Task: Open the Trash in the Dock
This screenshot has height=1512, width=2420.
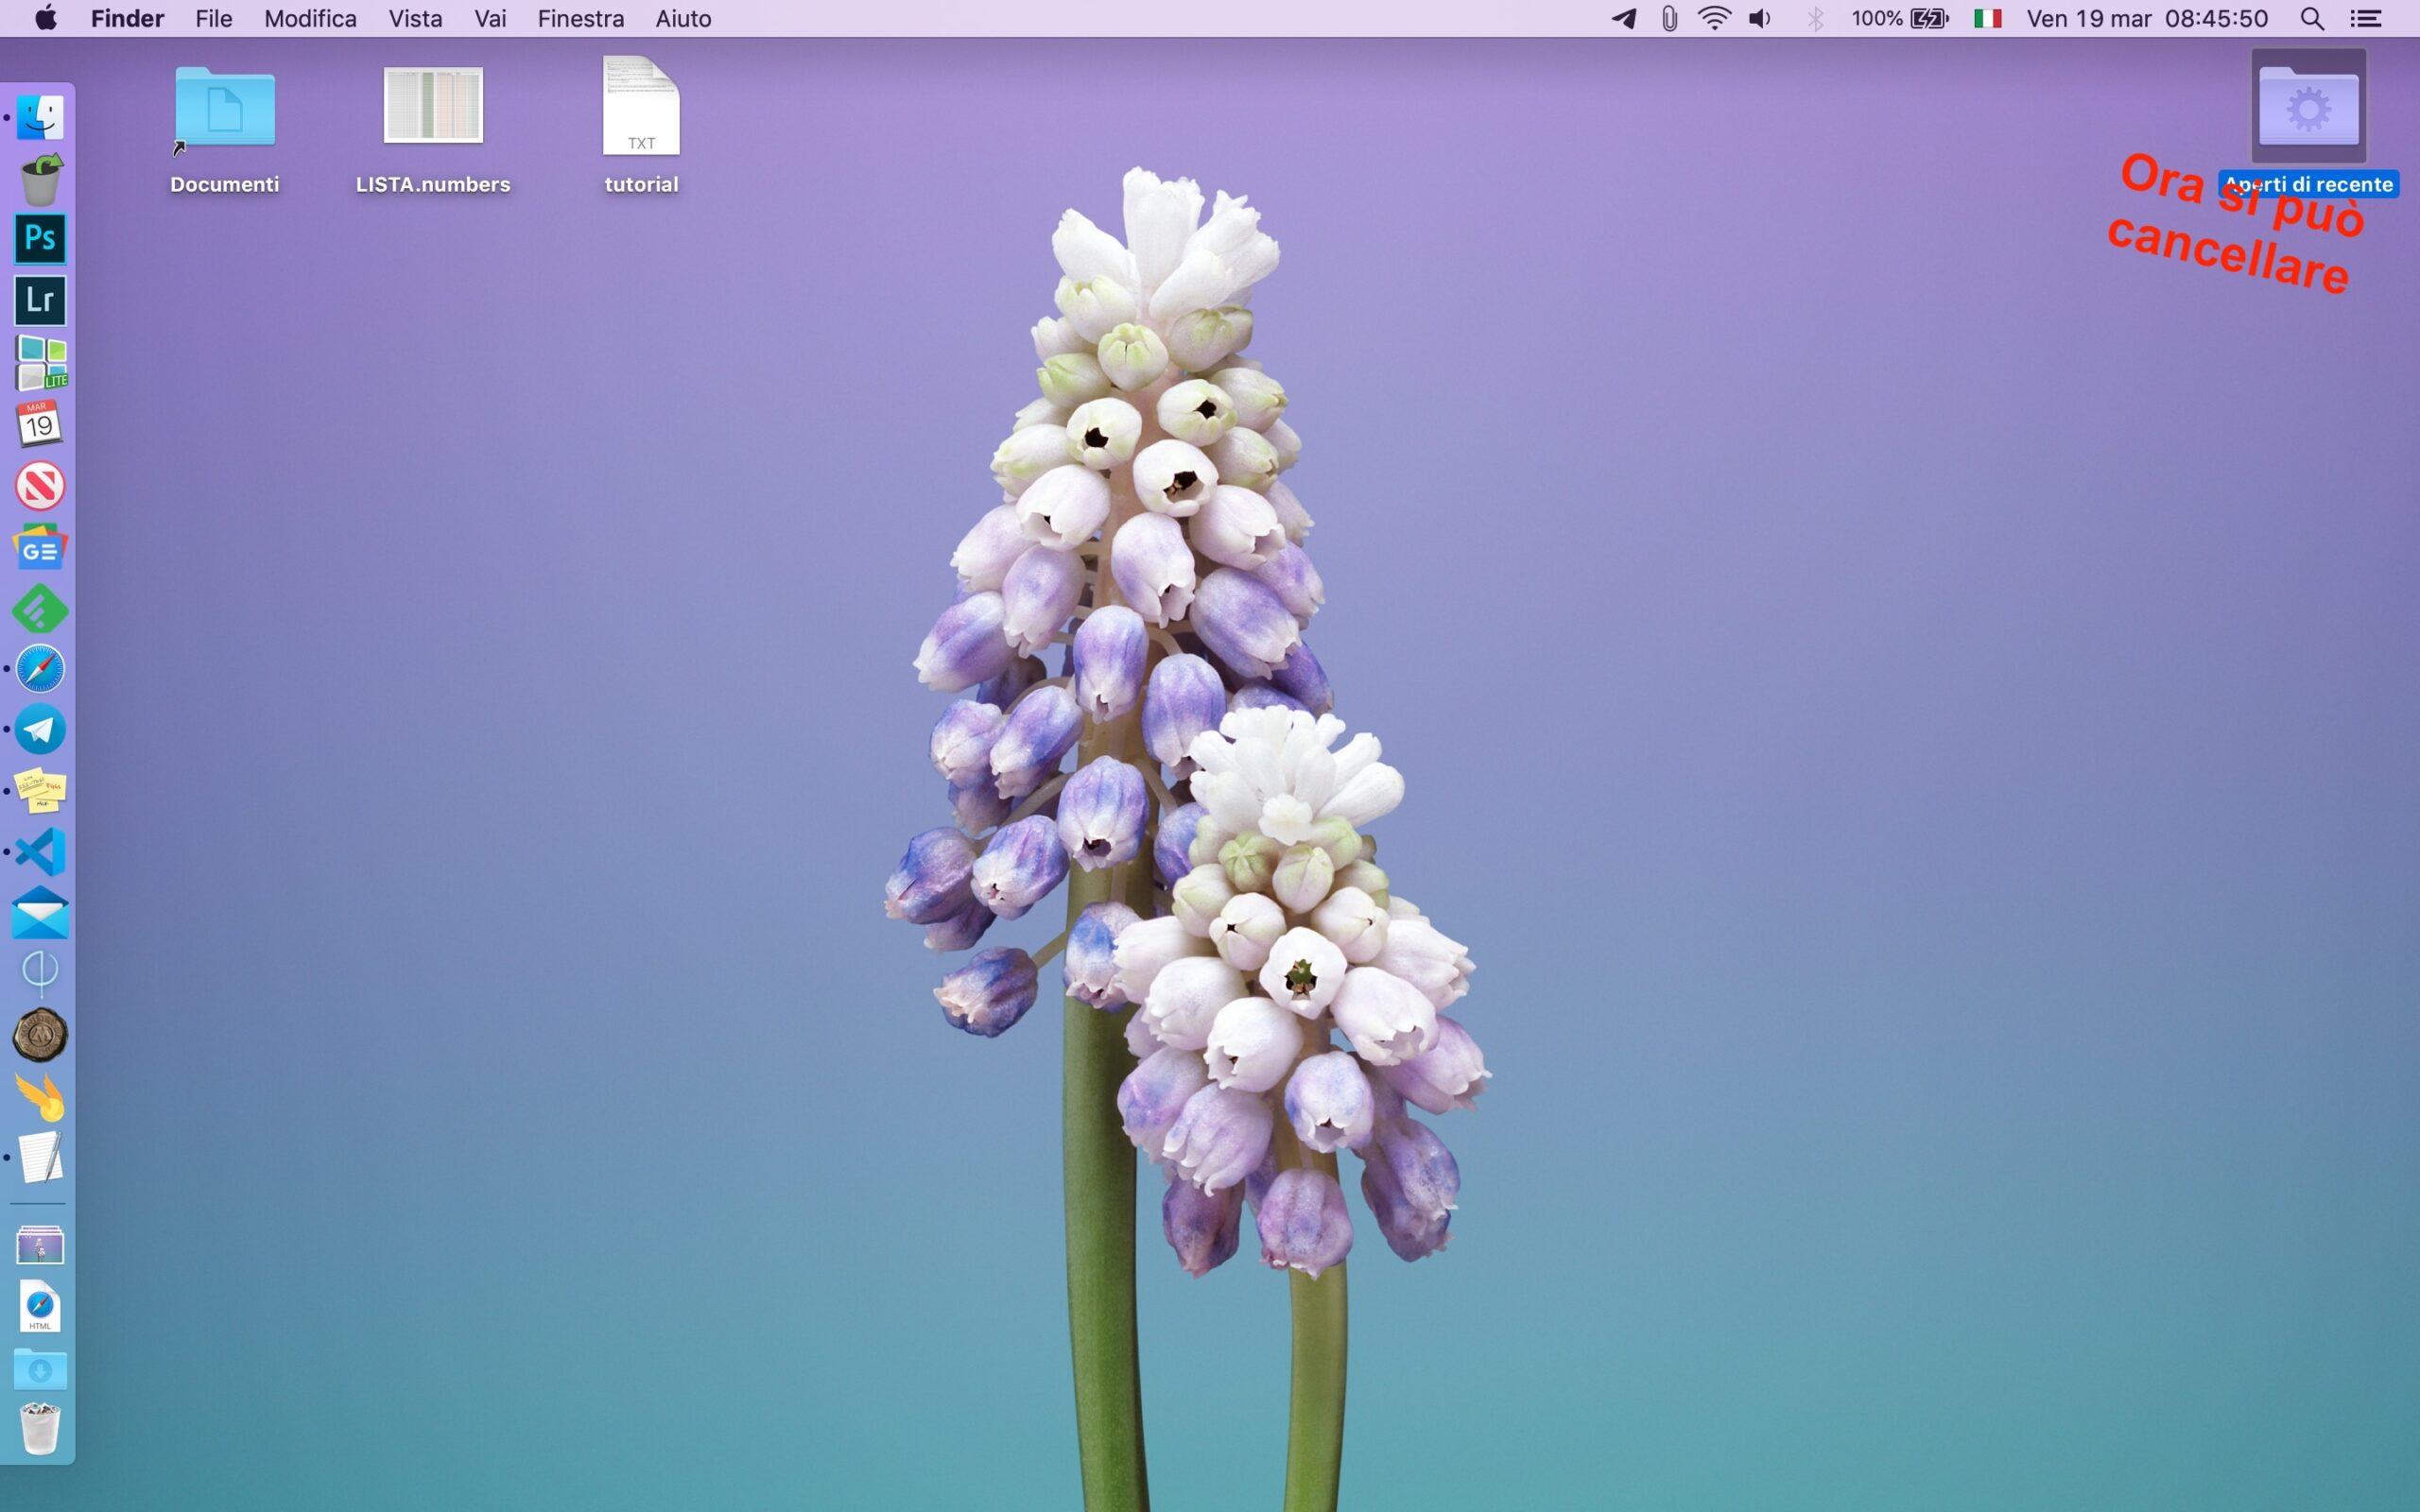Action: click(x=40, y=1429)
